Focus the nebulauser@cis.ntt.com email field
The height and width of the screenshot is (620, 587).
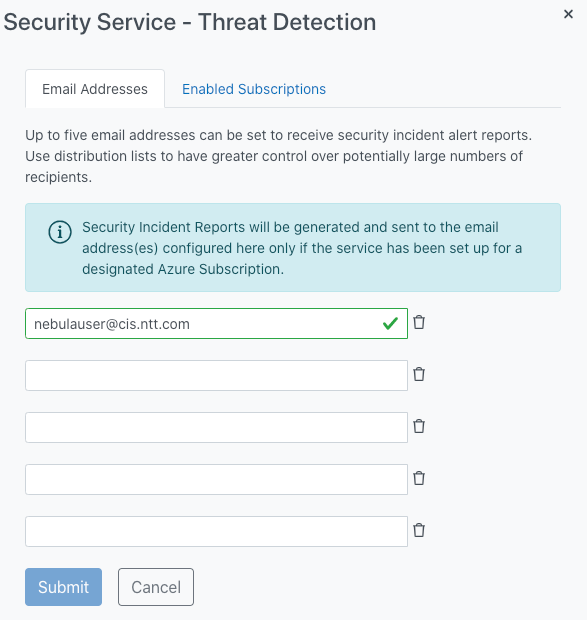coord(216,323)
